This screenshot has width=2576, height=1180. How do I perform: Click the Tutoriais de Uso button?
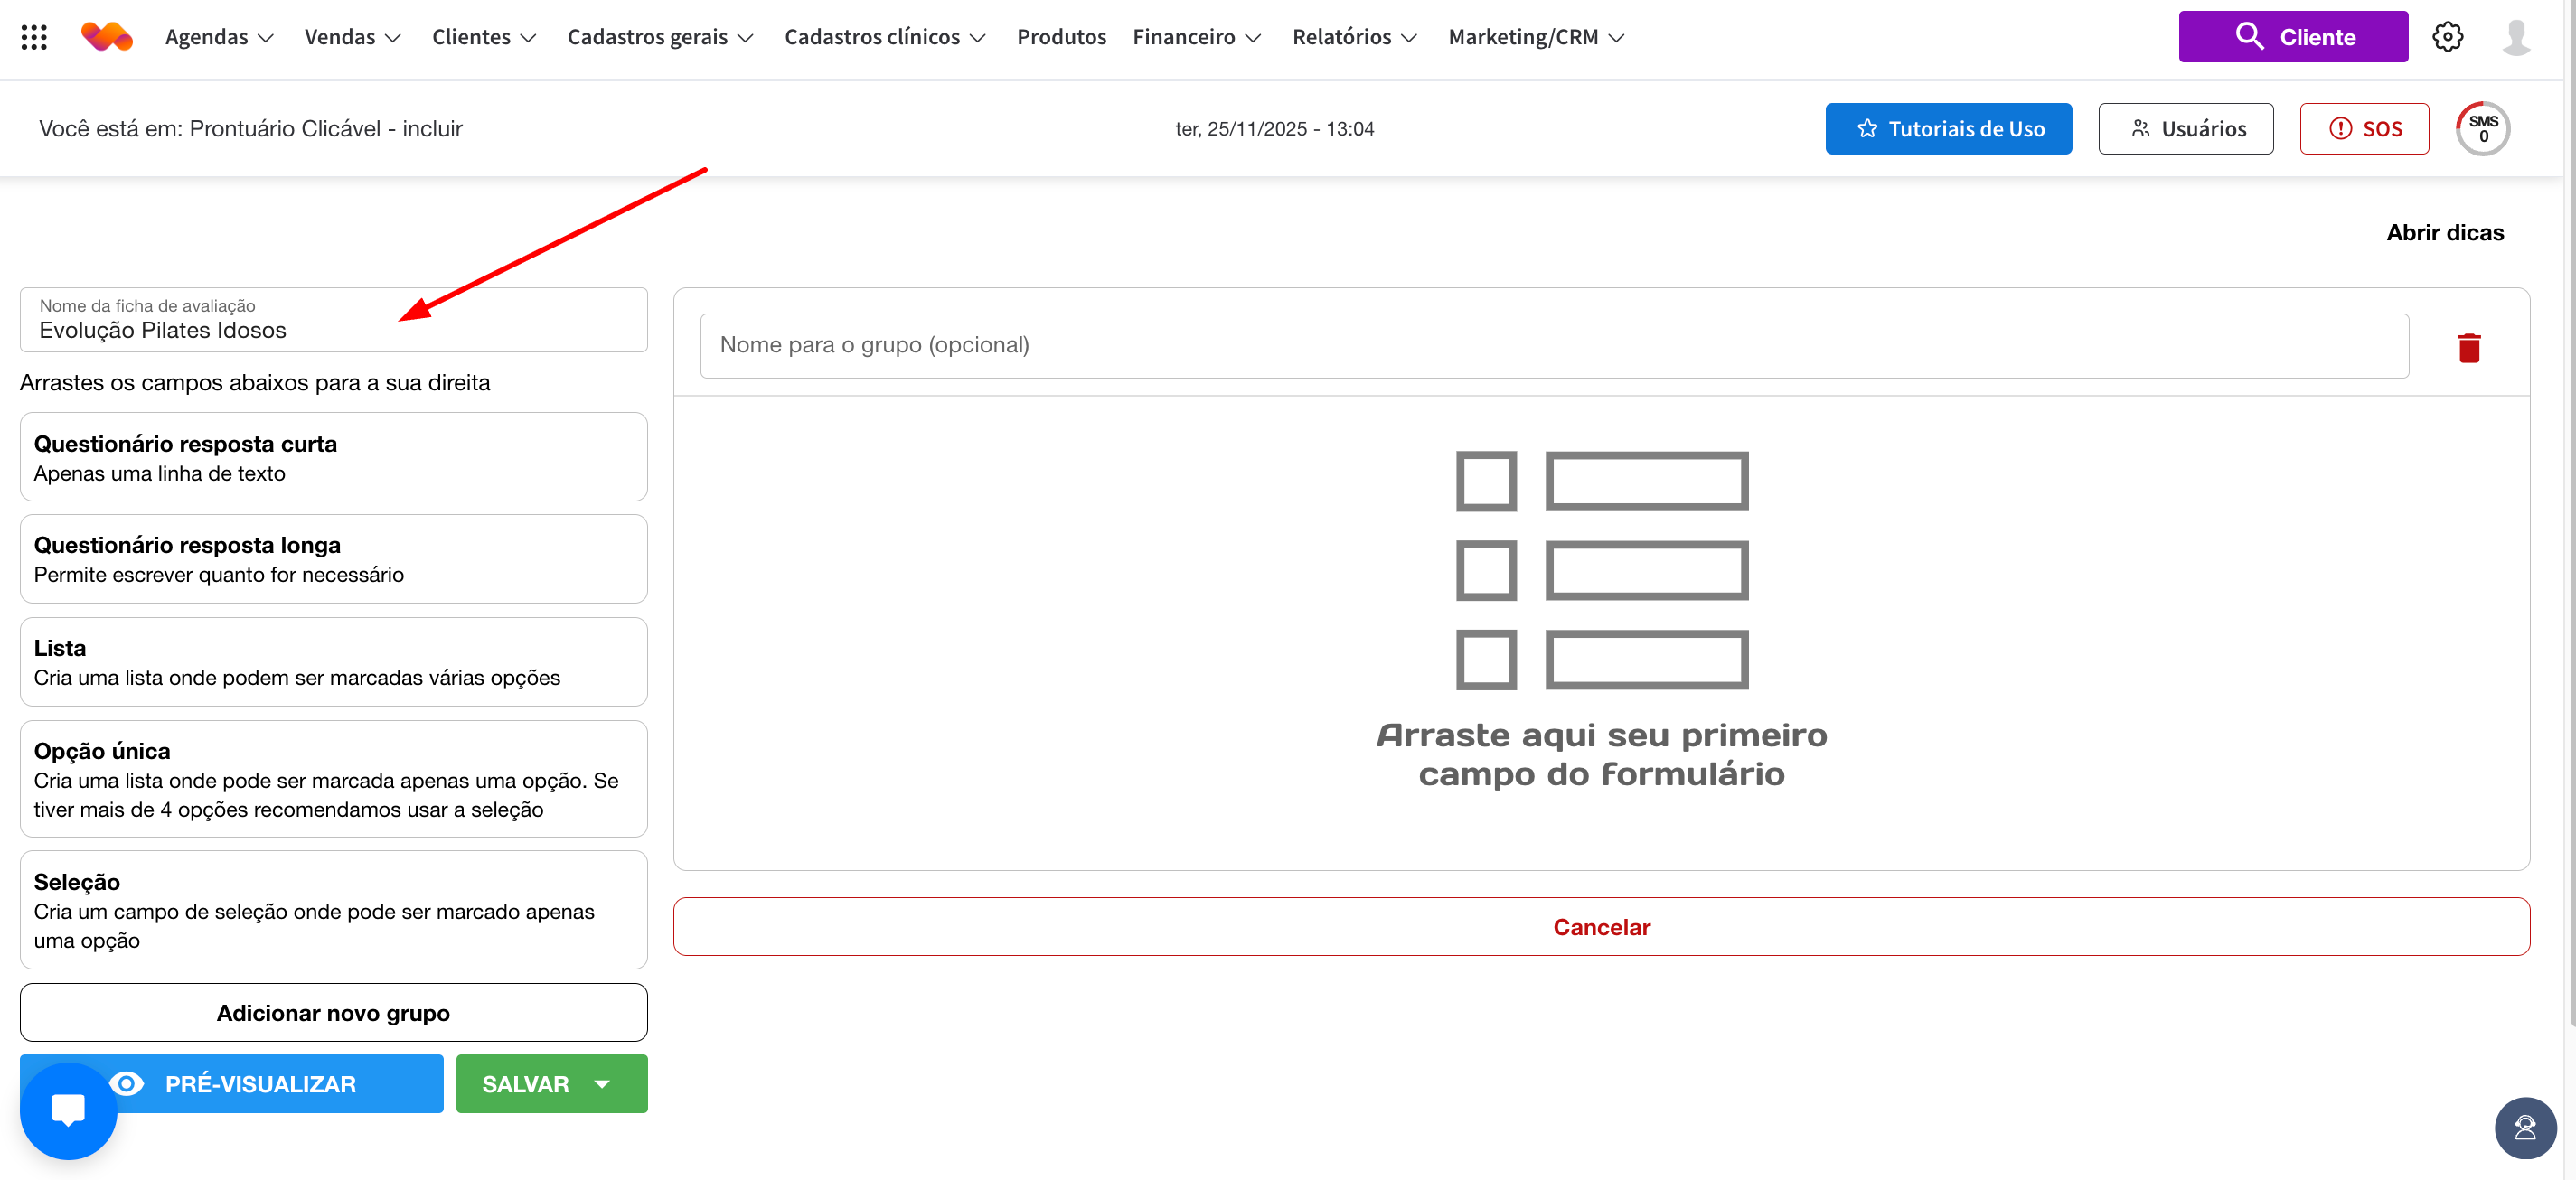(x=1948, y=129)
